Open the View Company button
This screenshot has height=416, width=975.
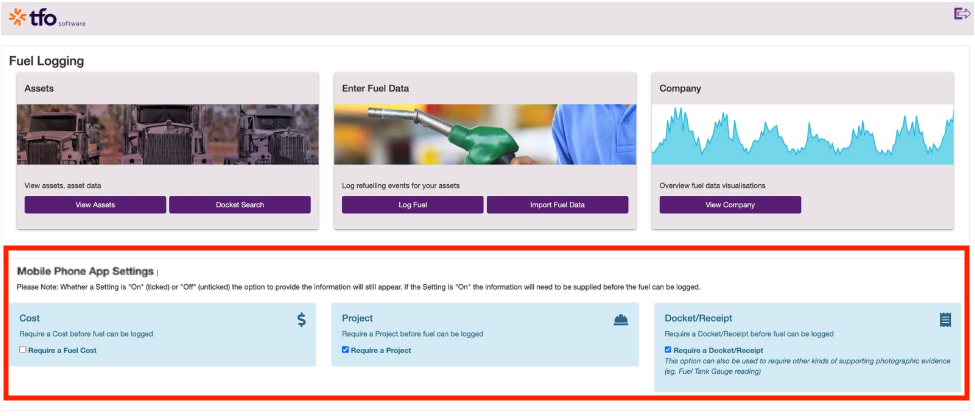click(730, 205)
